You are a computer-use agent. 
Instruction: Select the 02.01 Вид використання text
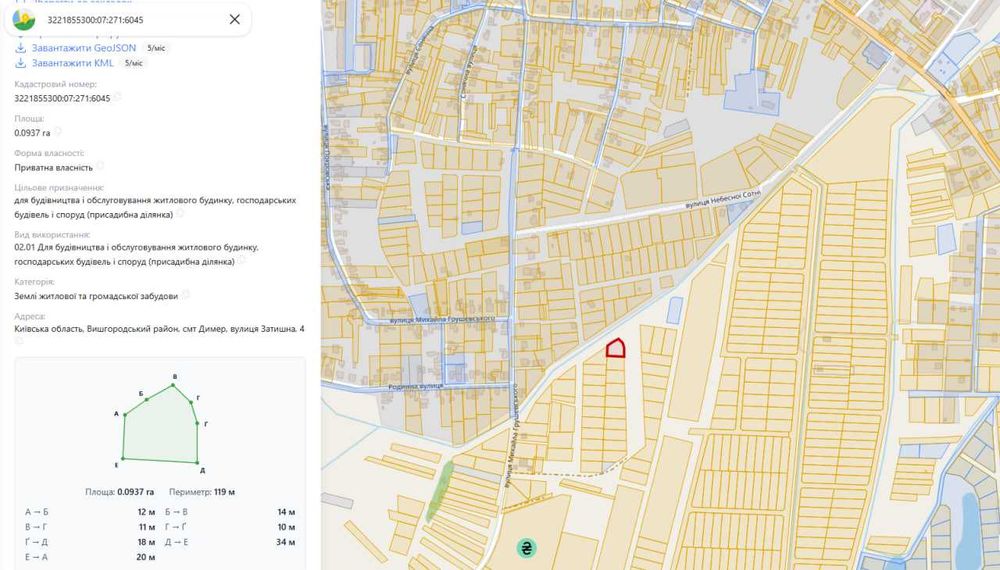coord(136,254)
